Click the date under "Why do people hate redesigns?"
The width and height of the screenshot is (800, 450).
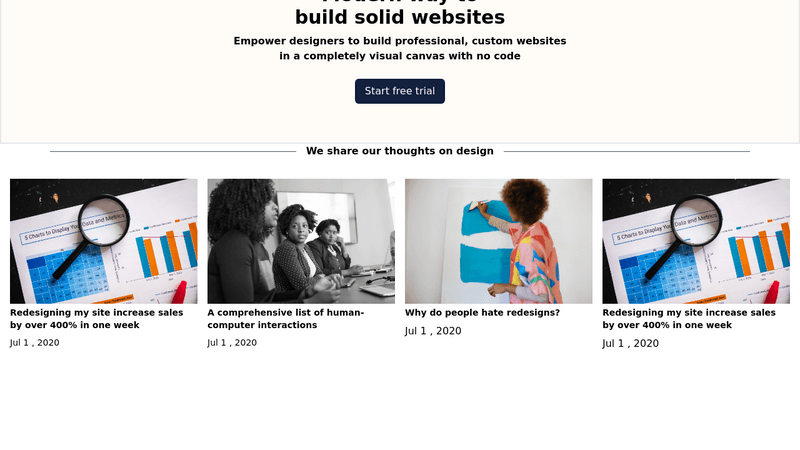433,331
